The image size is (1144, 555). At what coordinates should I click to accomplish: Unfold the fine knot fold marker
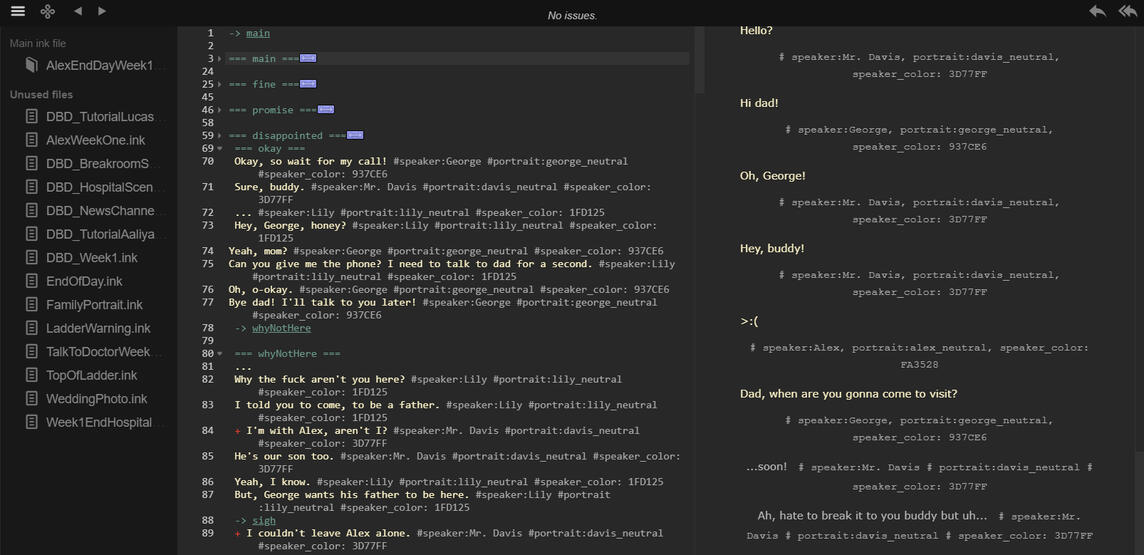(x=308, y=85)
